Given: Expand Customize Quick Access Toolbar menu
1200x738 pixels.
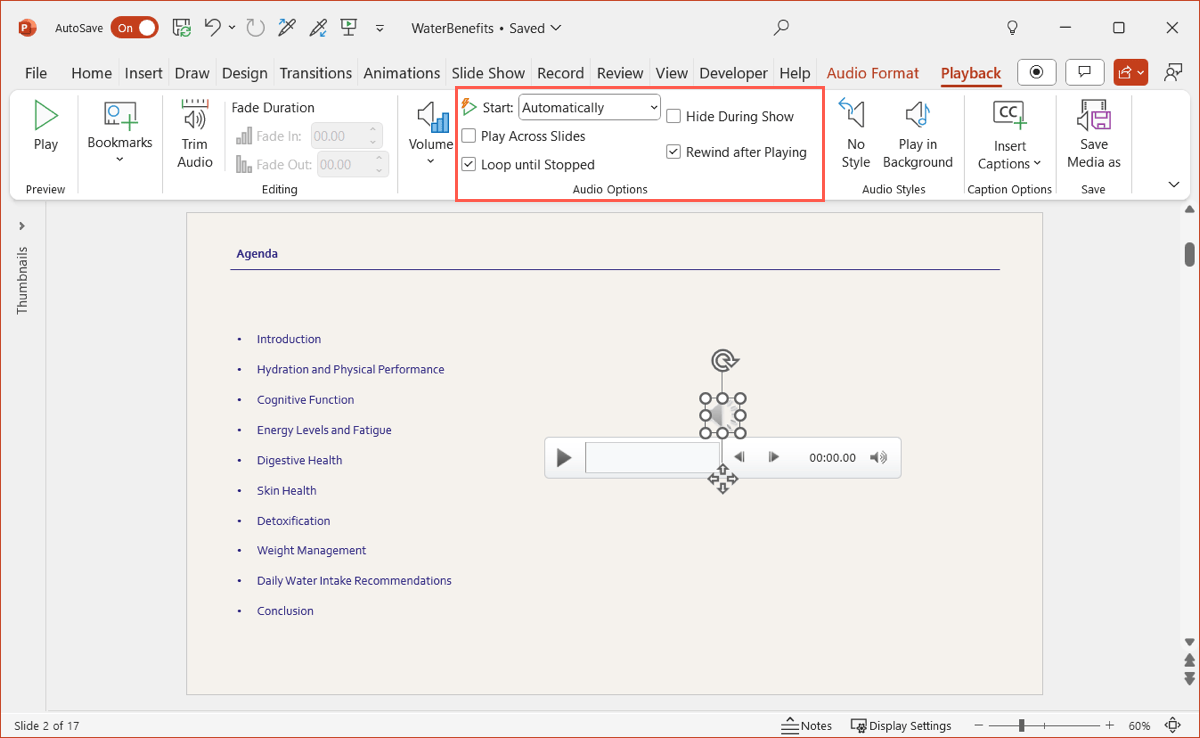Looking at the screenshot, I should (x=380, y=29).
